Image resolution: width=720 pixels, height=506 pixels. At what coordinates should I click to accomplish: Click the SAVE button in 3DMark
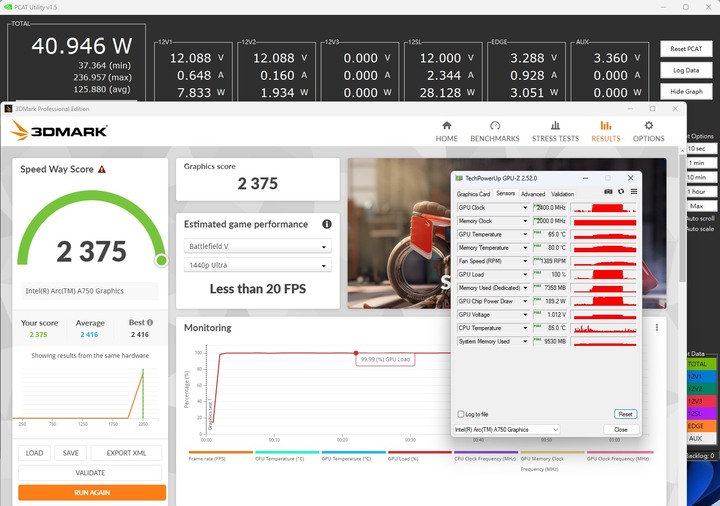(x=70, y=453)
